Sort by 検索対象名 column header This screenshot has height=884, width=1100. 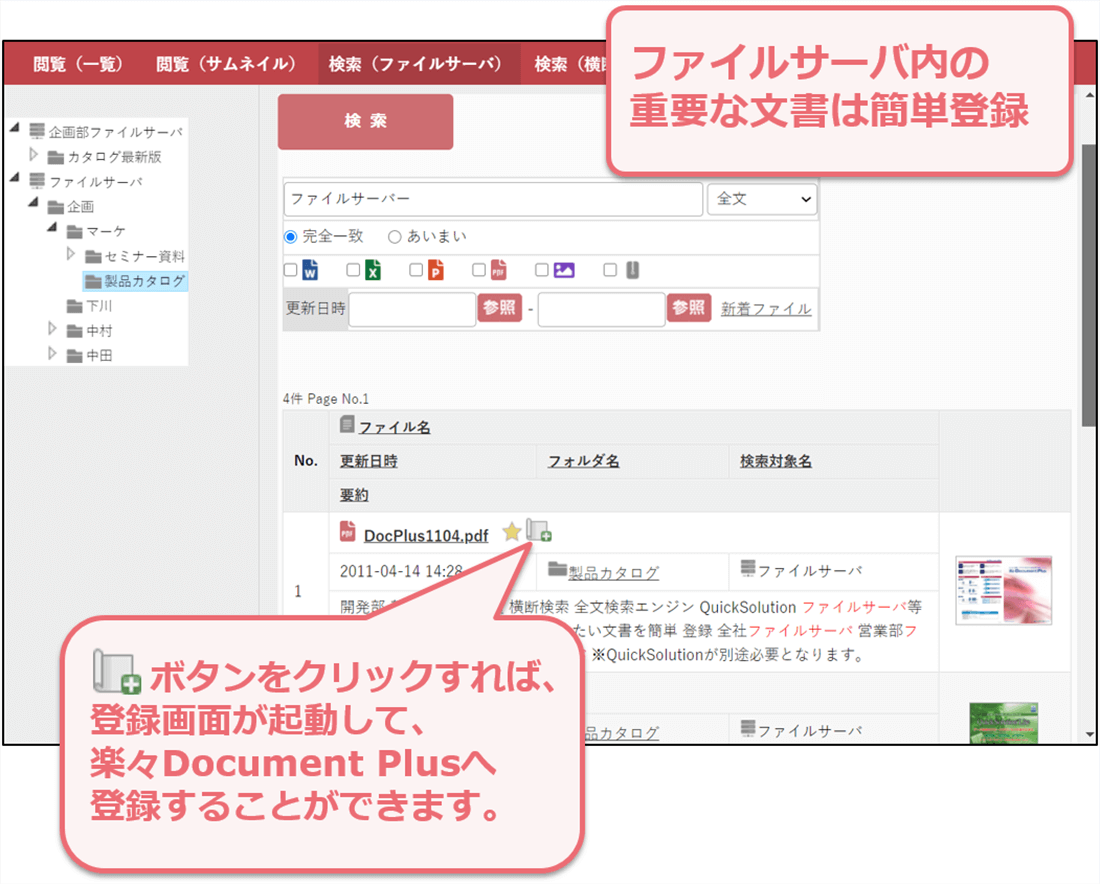[x=776, y=461]
